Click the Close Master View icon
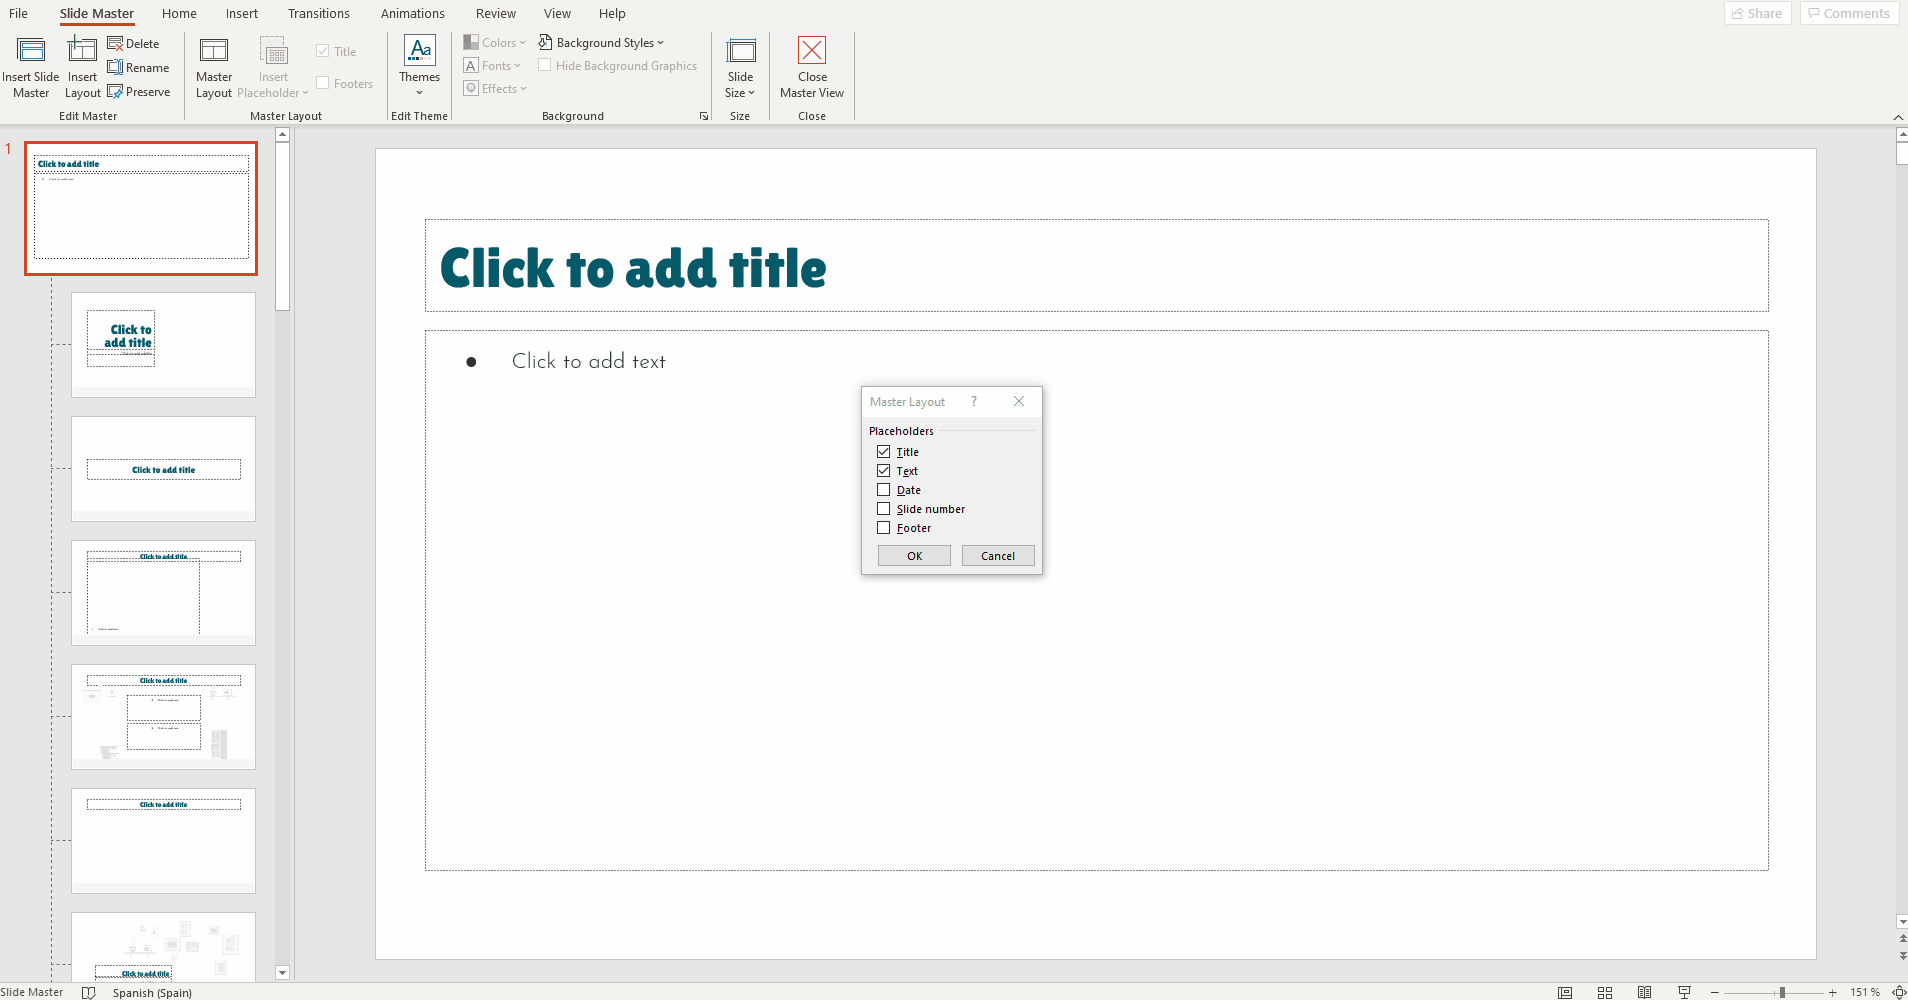Image resolution: width=1908 pixels, height=1000 pixels. pyautogui.click(x=811, y=51)
